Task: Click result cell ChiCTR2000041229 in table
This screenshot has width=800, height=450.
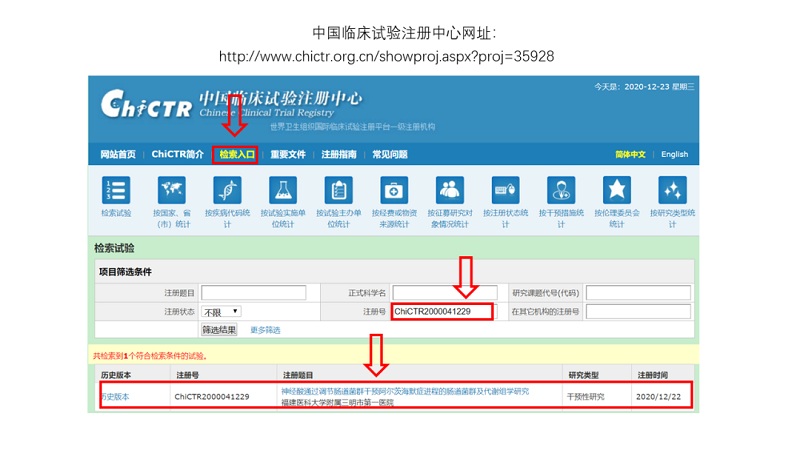Action: click(212, 396)
